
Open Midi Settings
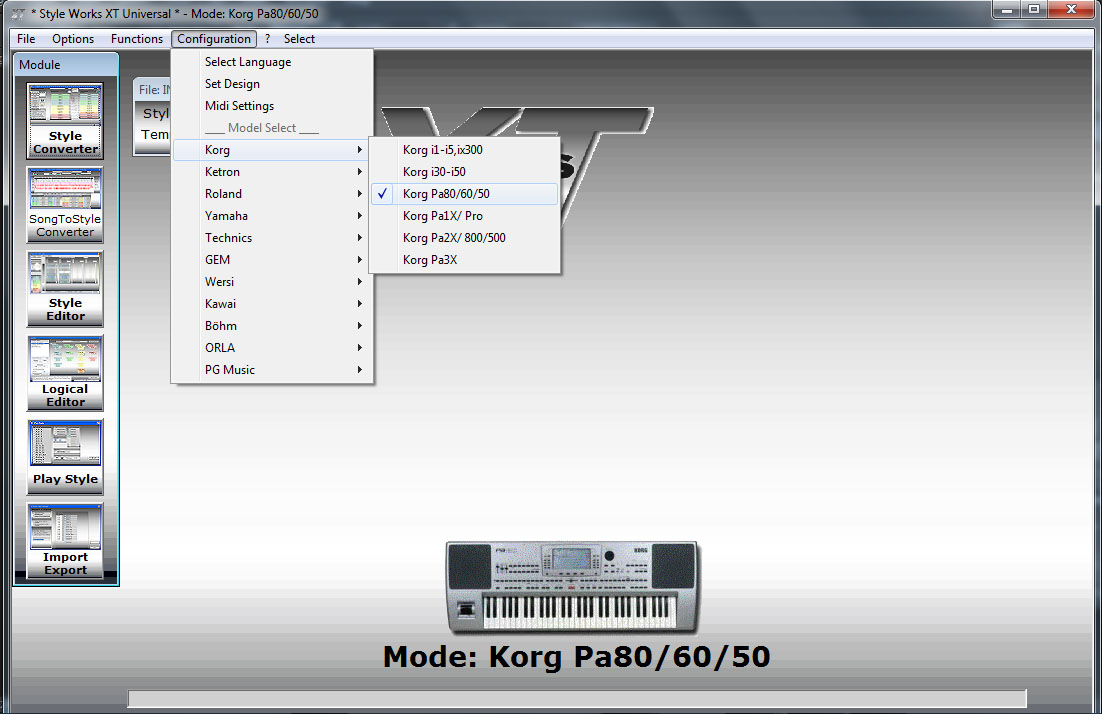[272, 105]
